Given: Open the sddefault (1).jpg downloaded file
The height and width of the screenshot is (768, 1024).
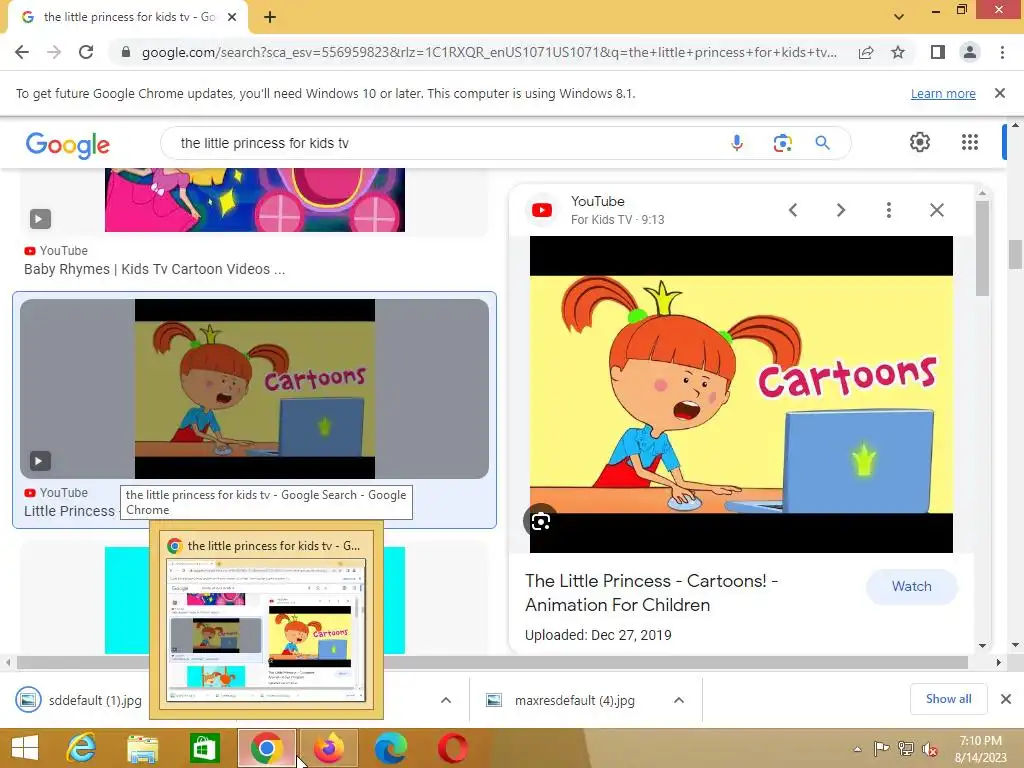Looking at the screenshot, I should tap(79, 700).
